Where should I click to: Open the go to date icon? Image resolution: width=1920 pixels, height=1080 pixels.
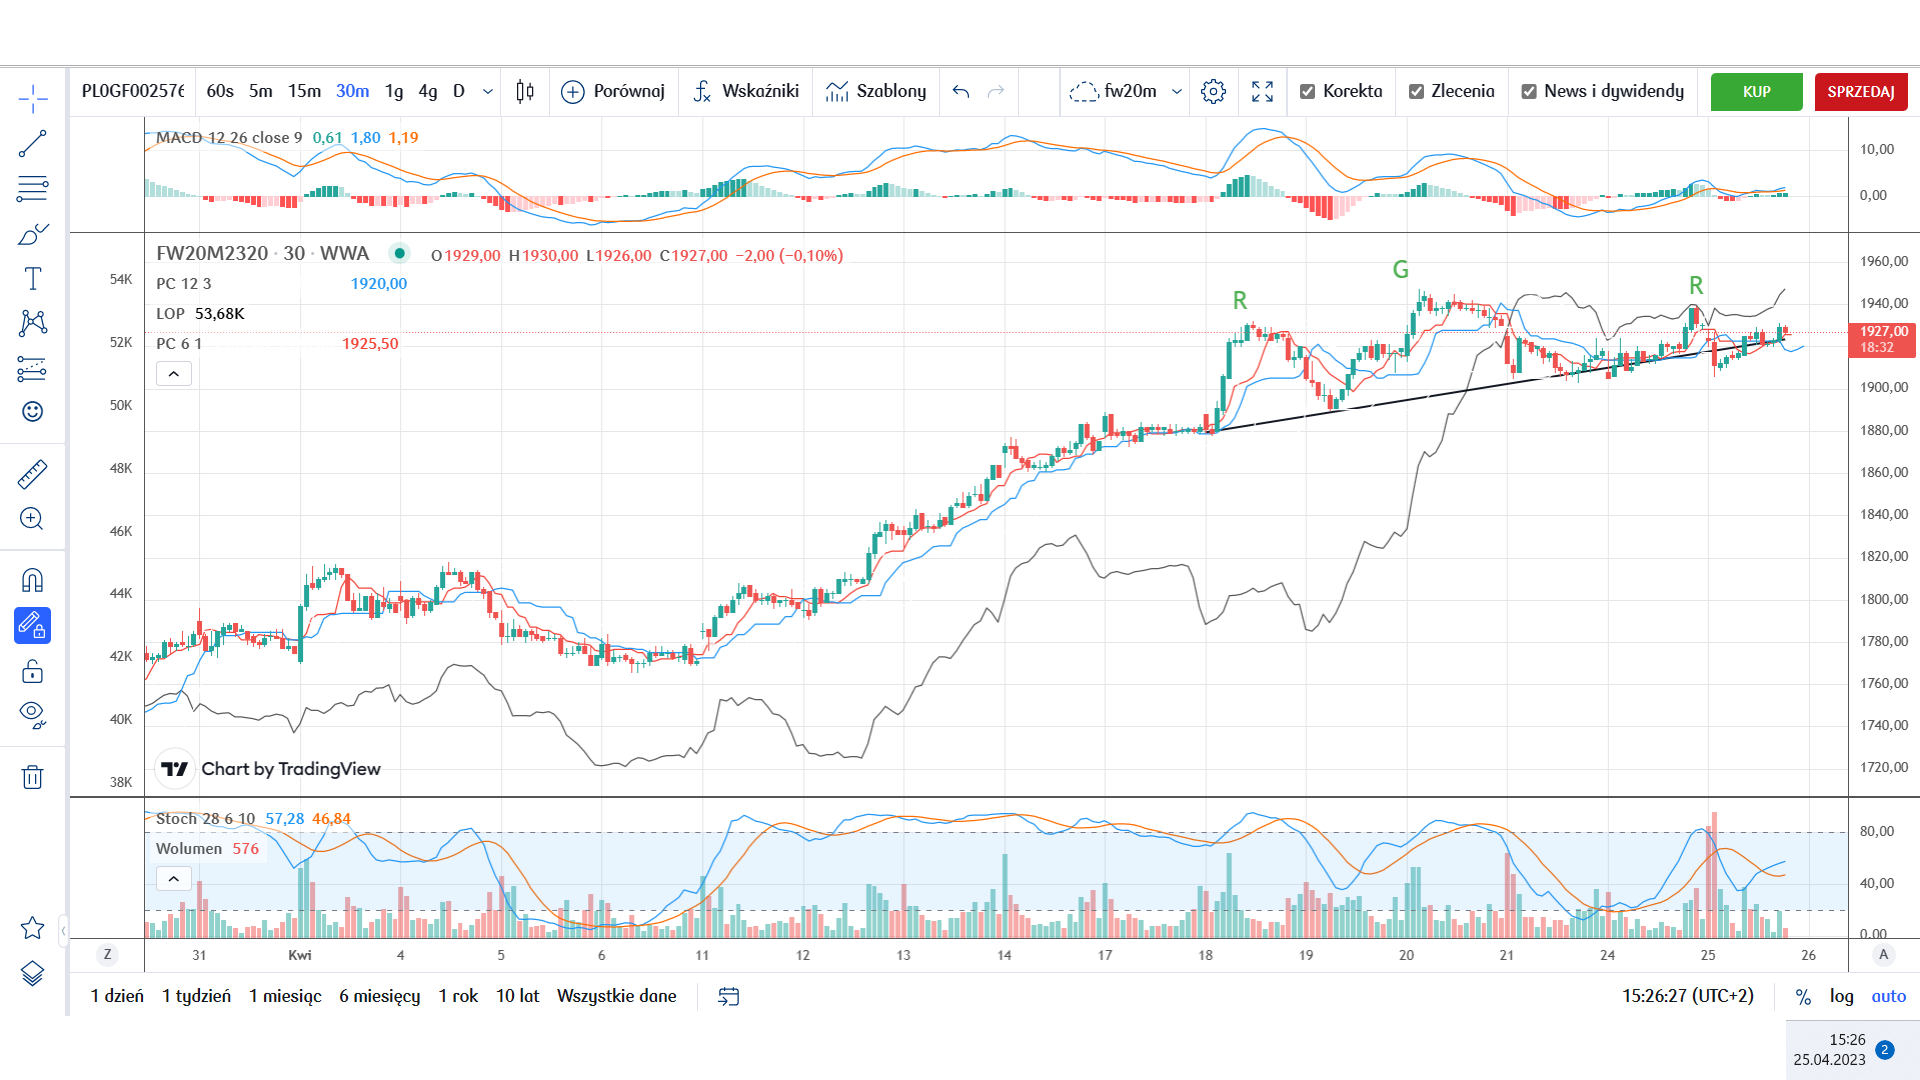[x=729, y=996]
